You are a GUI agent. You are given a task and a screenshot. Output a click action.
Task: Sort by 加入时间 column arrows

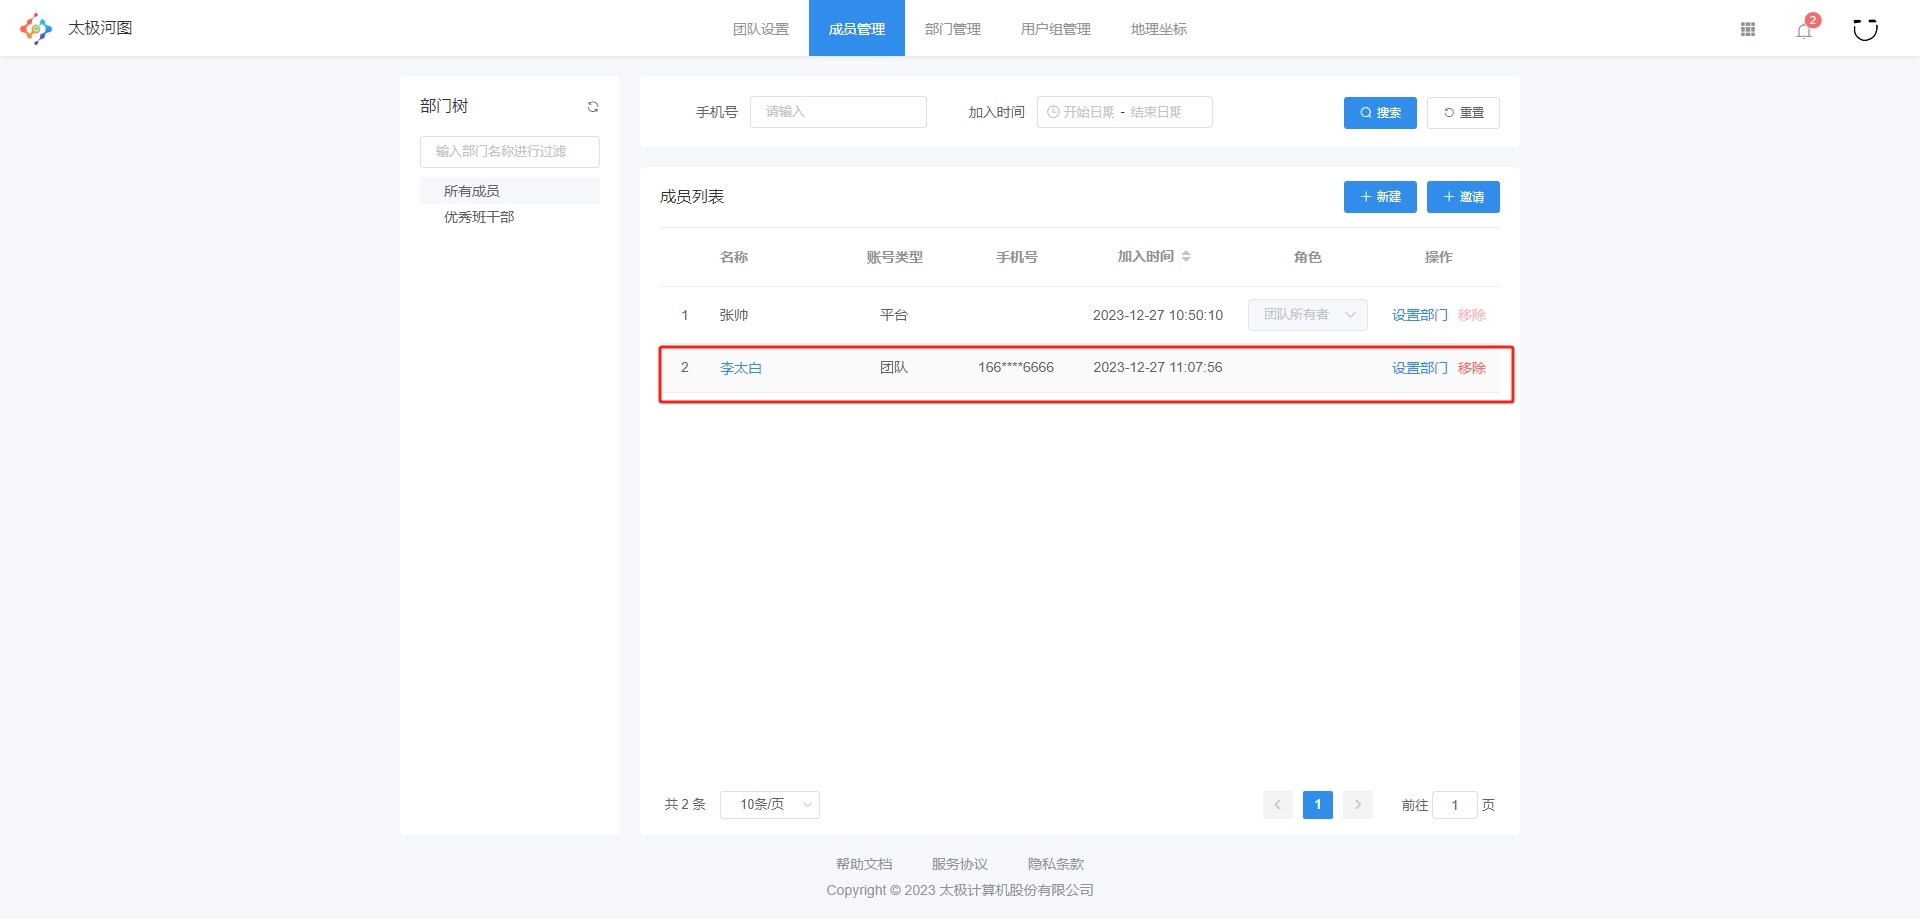tap(1186, 257)
